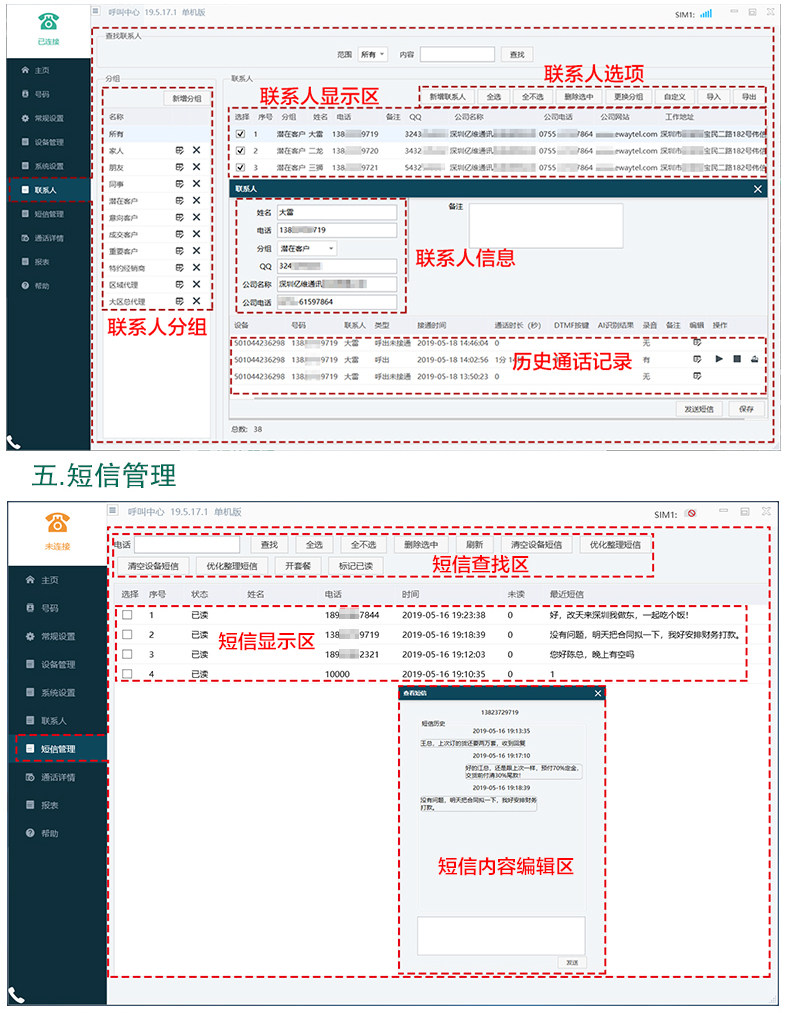This screenshot has width=790, height=1013.
Task: Click 自定义 button in contacts options
Action: point(674,96)
